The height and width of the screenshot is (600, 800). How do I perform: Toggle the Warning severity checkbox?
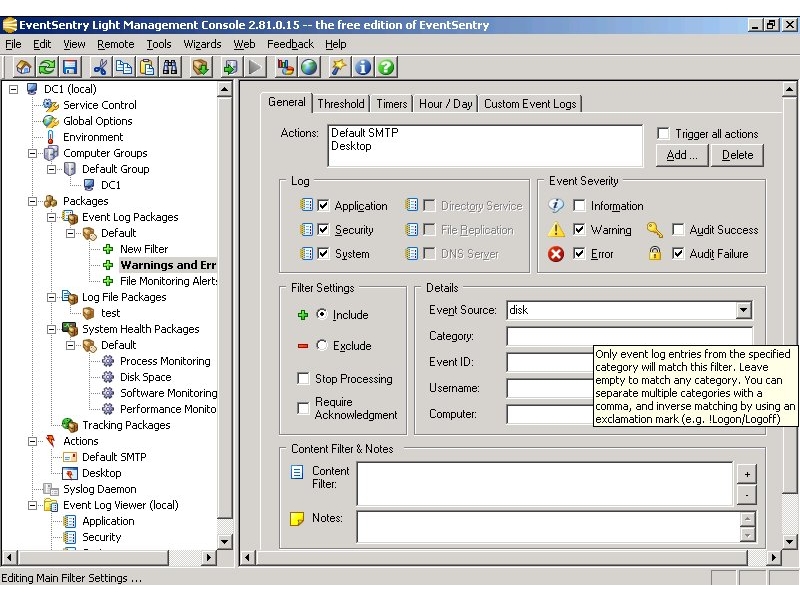click(x=579, y=230)
